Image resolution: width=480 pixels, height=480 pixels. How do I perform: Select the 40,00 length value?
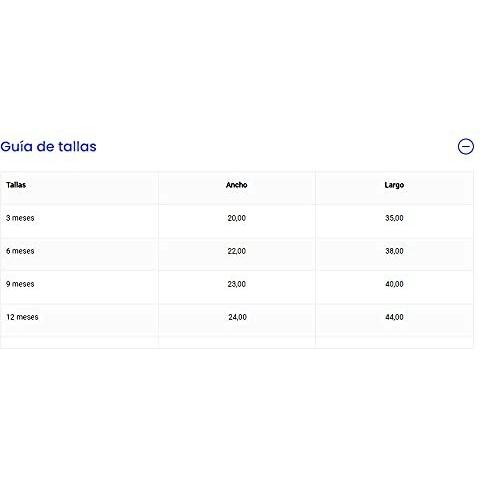pyautogui.click(x=394, y=284)
